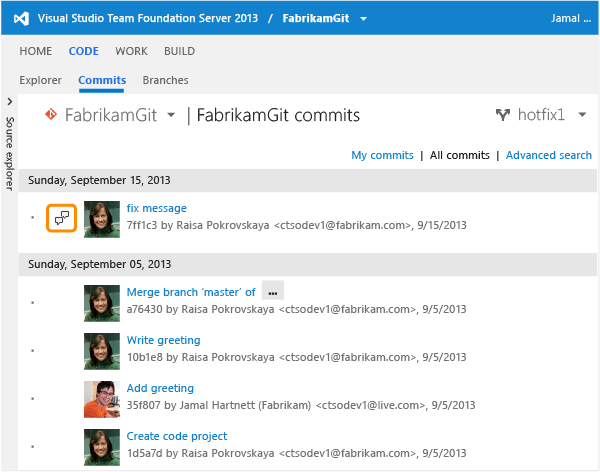Select the Commits tab
The height and width of the screenshot is (472, 600).
pyautogui.click(x=102, y=80)
